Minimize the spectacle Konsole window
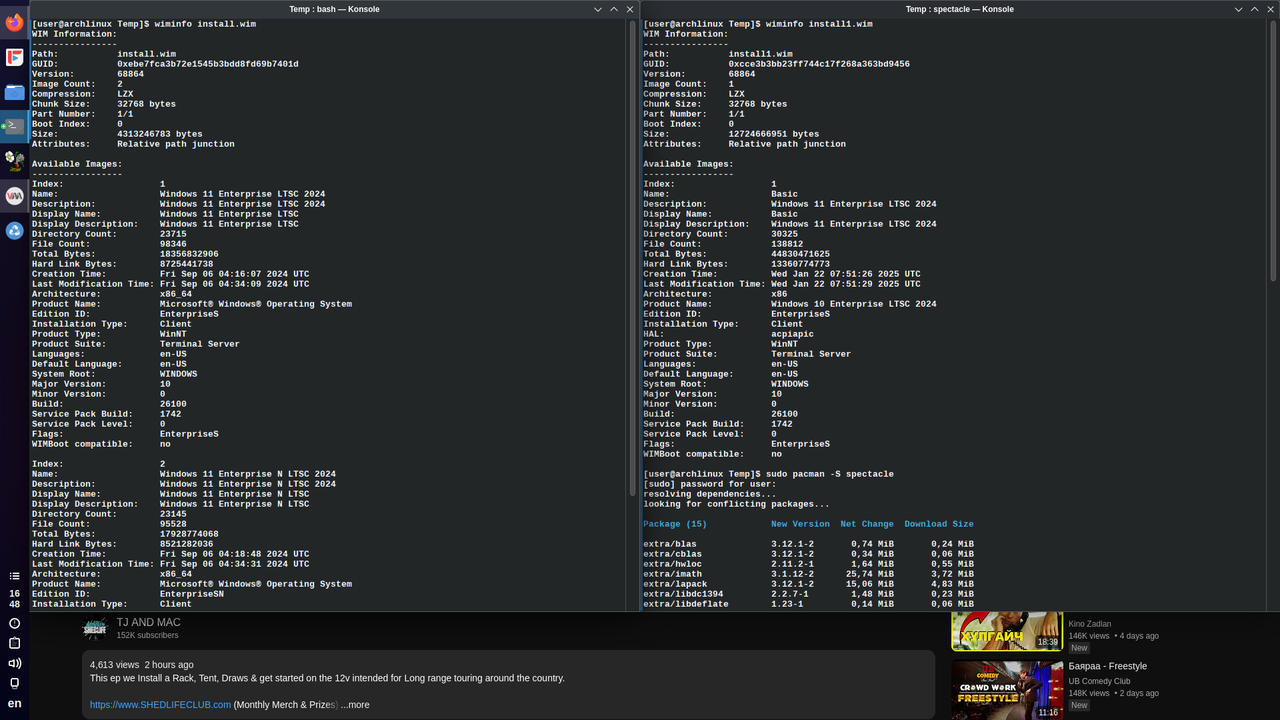Screen dimensions: 1280x720 [1239, 9]
